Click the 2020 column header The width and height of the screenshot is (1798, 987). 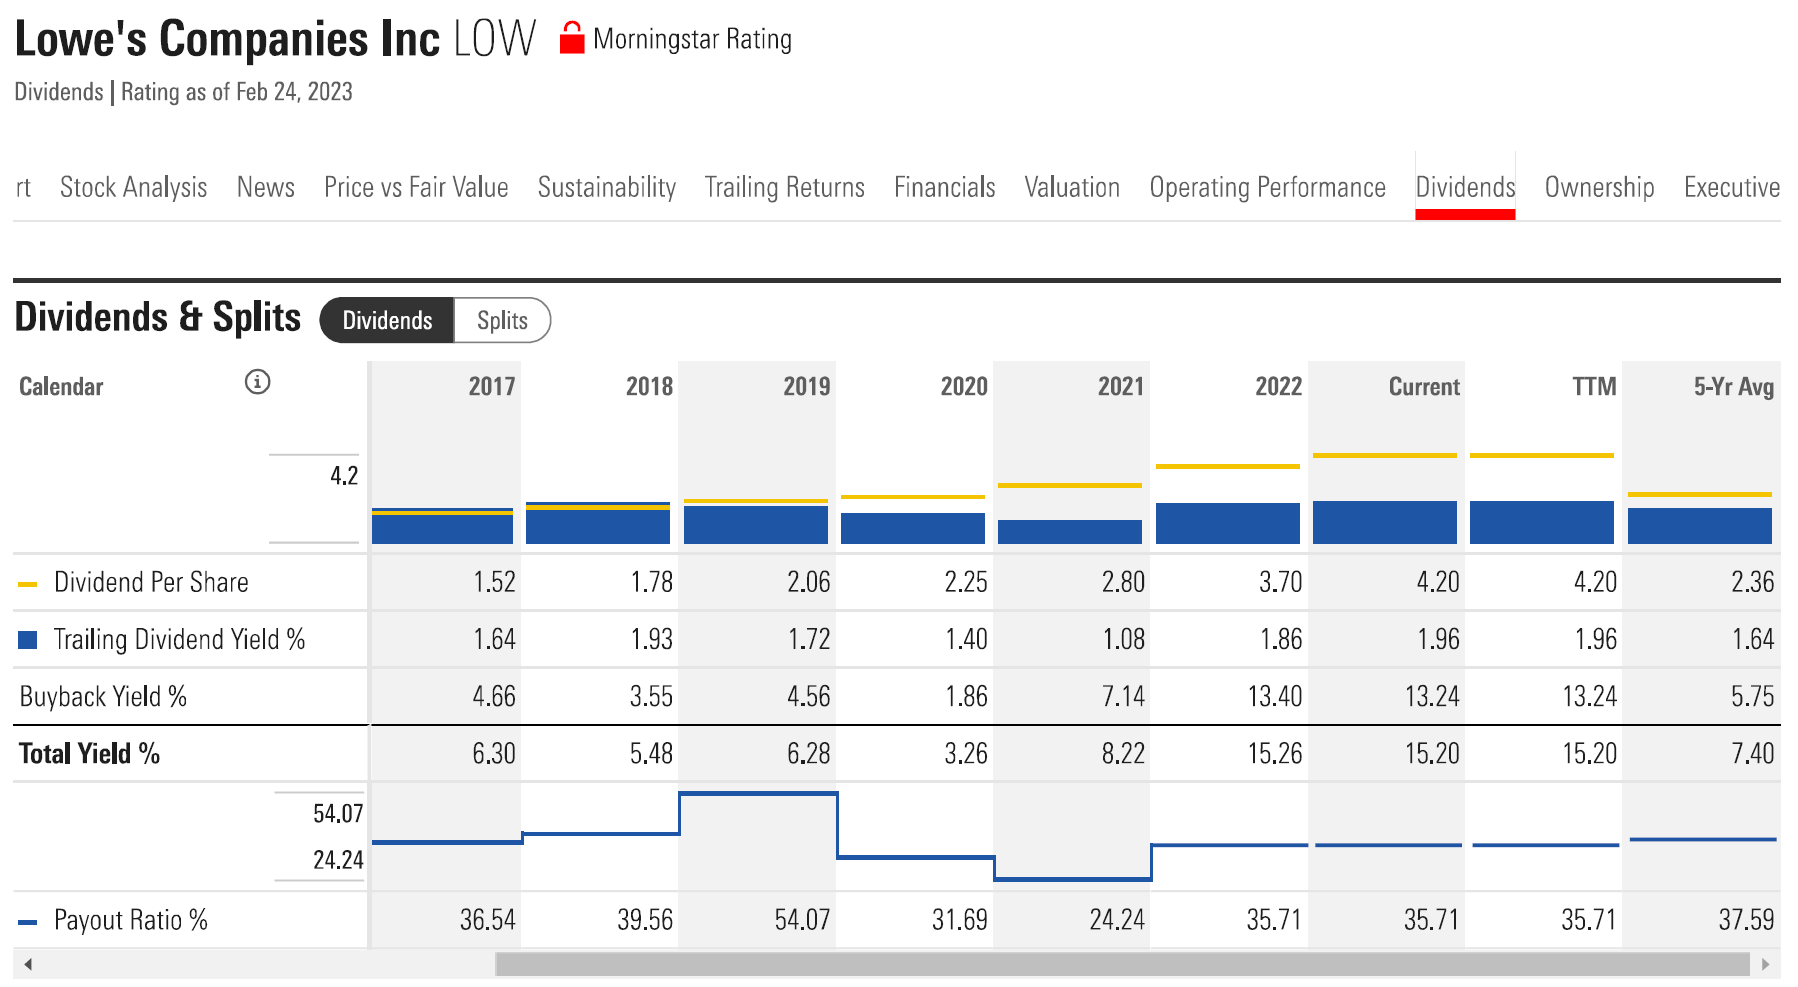[x=964, y=387]
